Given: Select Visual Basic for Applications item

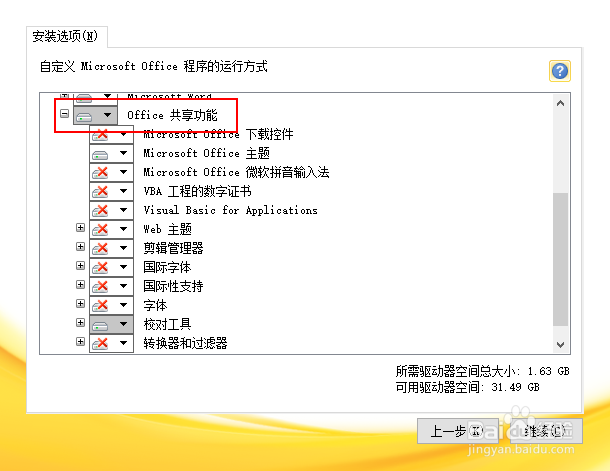Looking at the screenshot, I should [x=230, y=210].
